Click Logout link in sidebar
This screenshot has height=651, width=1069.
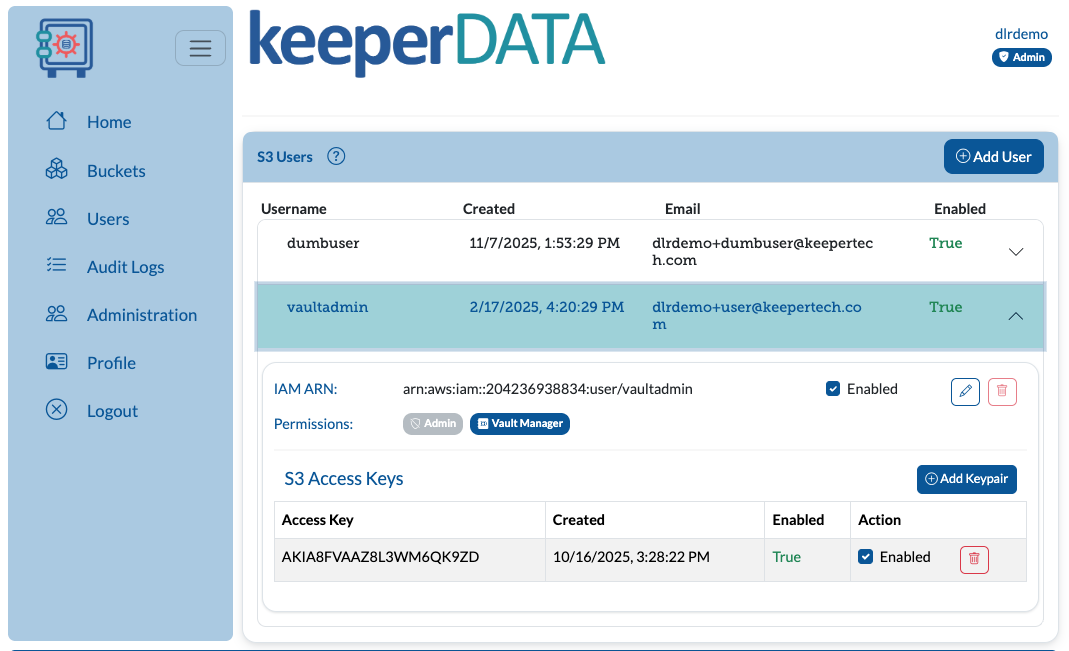click(112, 411)
